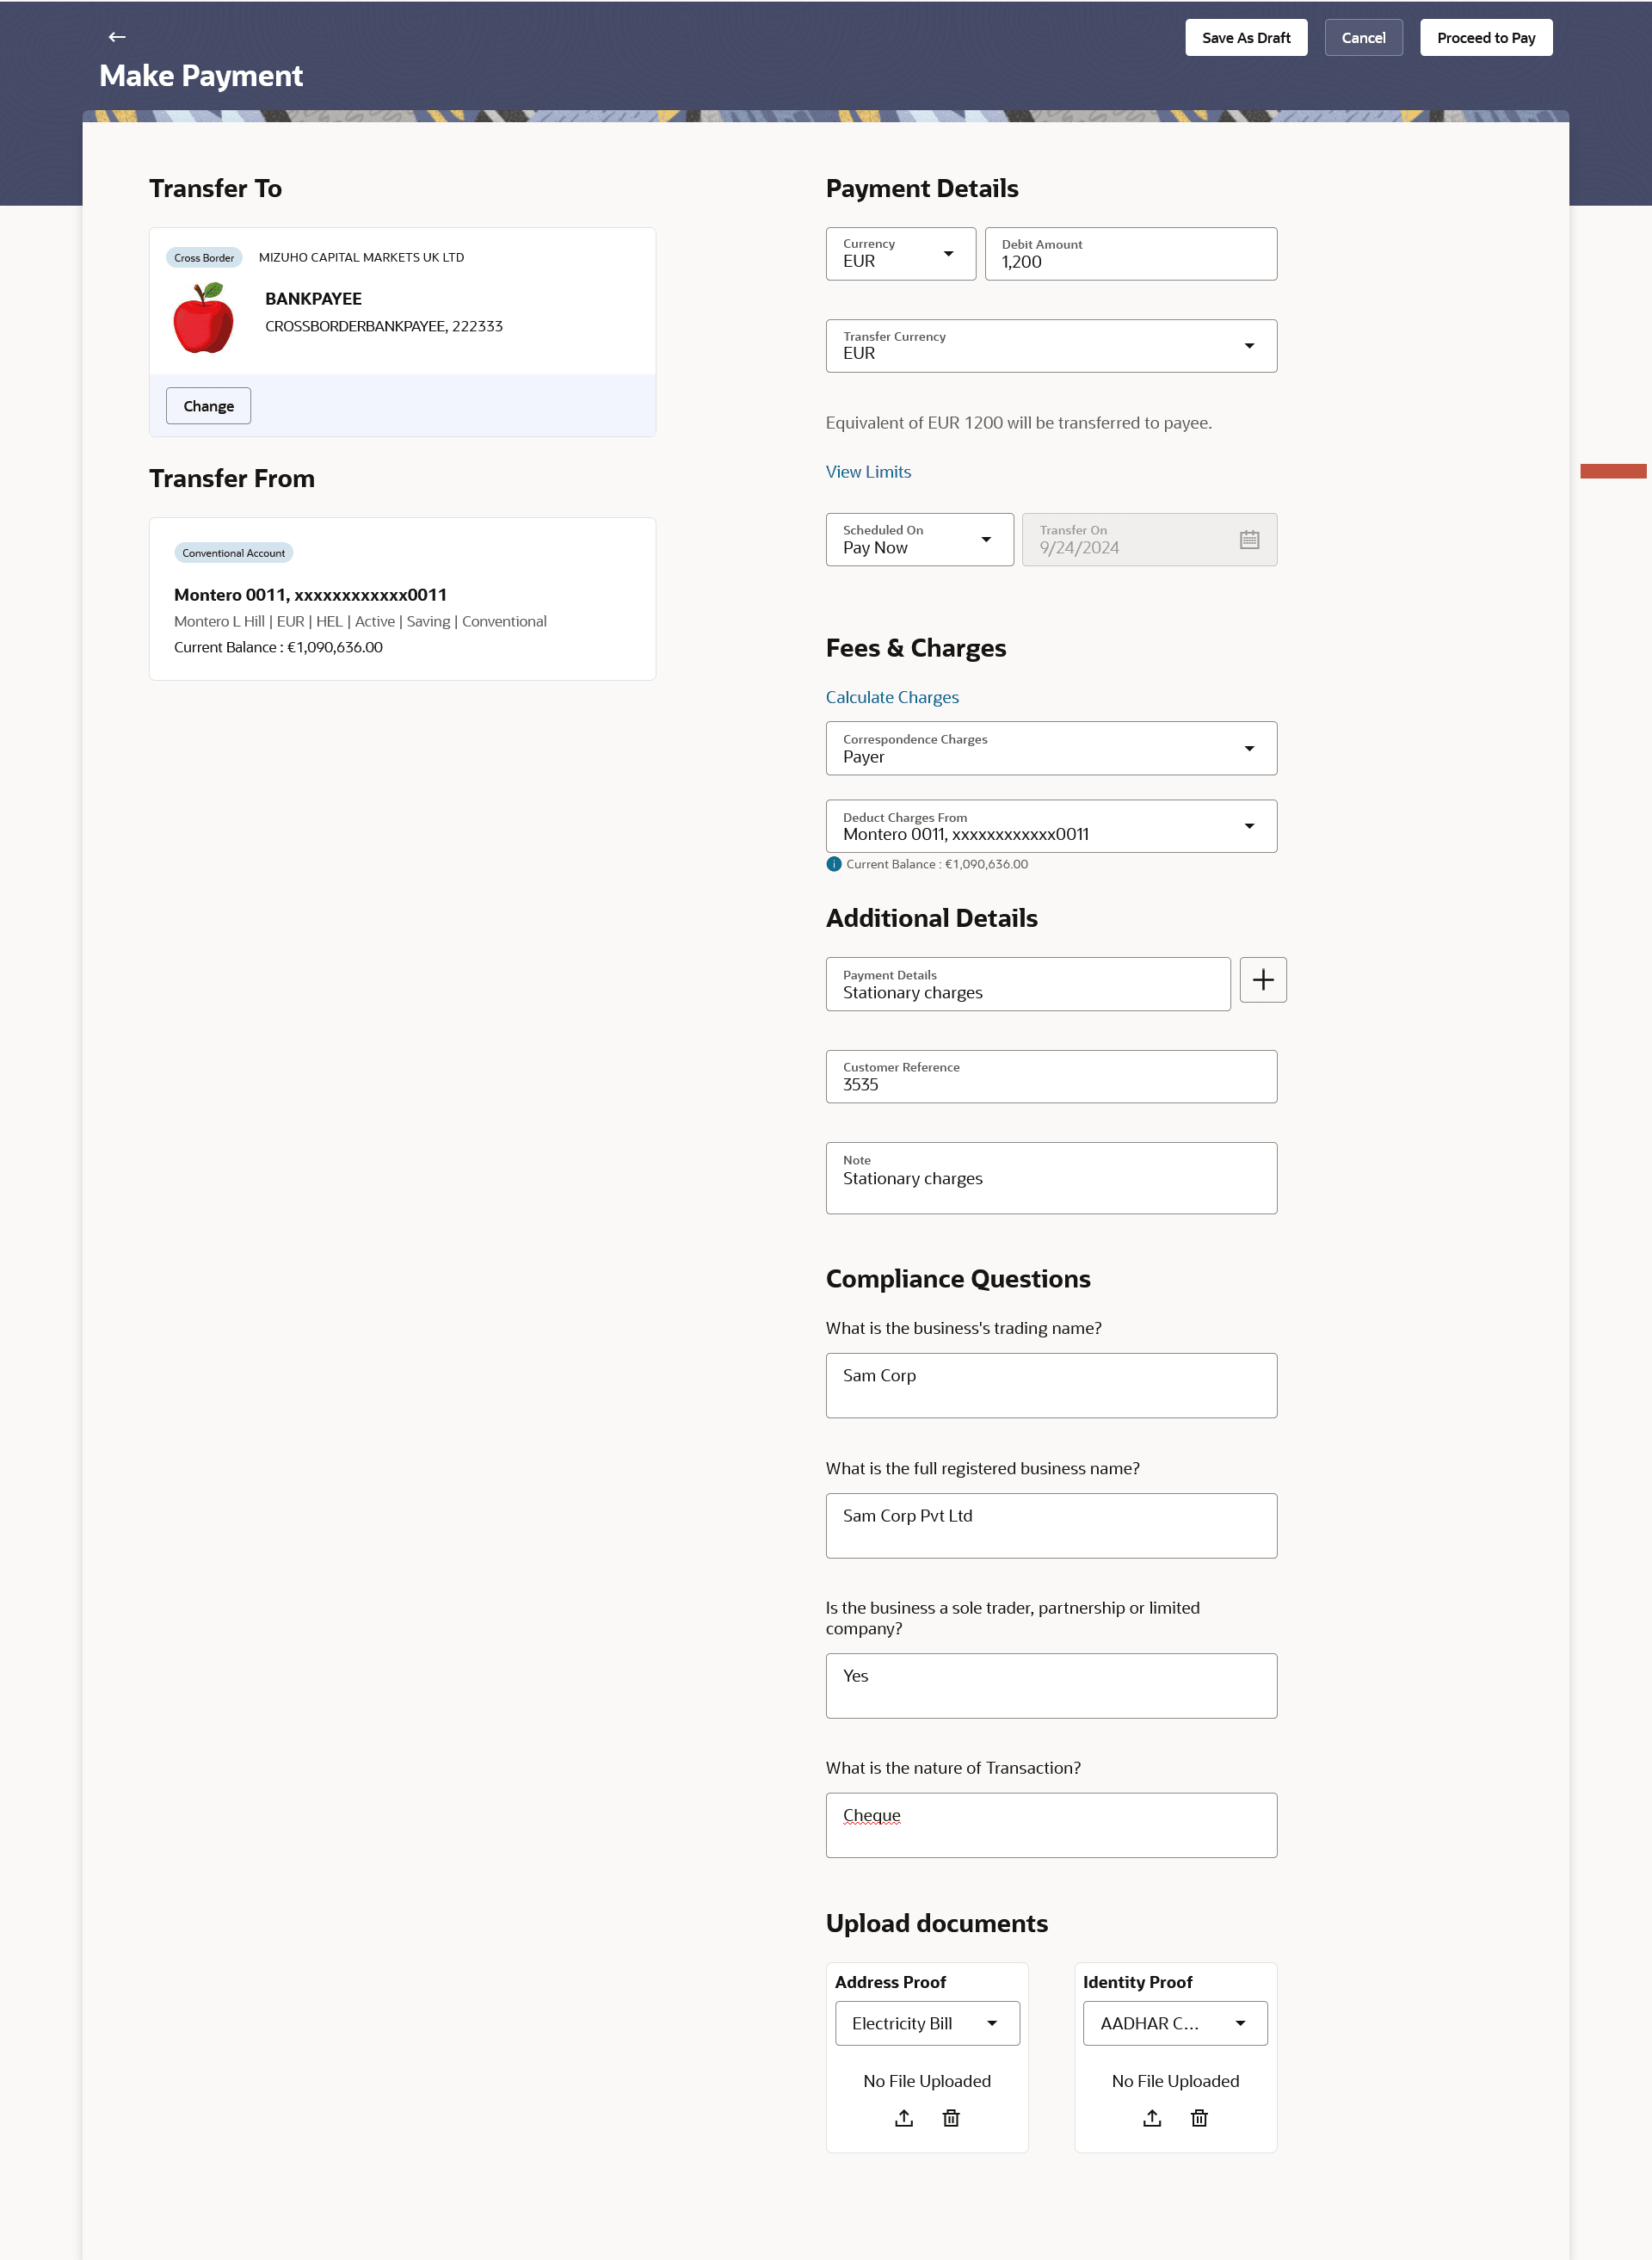This screenshot has width=1652, height=2260.
Task: Click the Transfer On calendar icon
Action: pos(1249,540)
